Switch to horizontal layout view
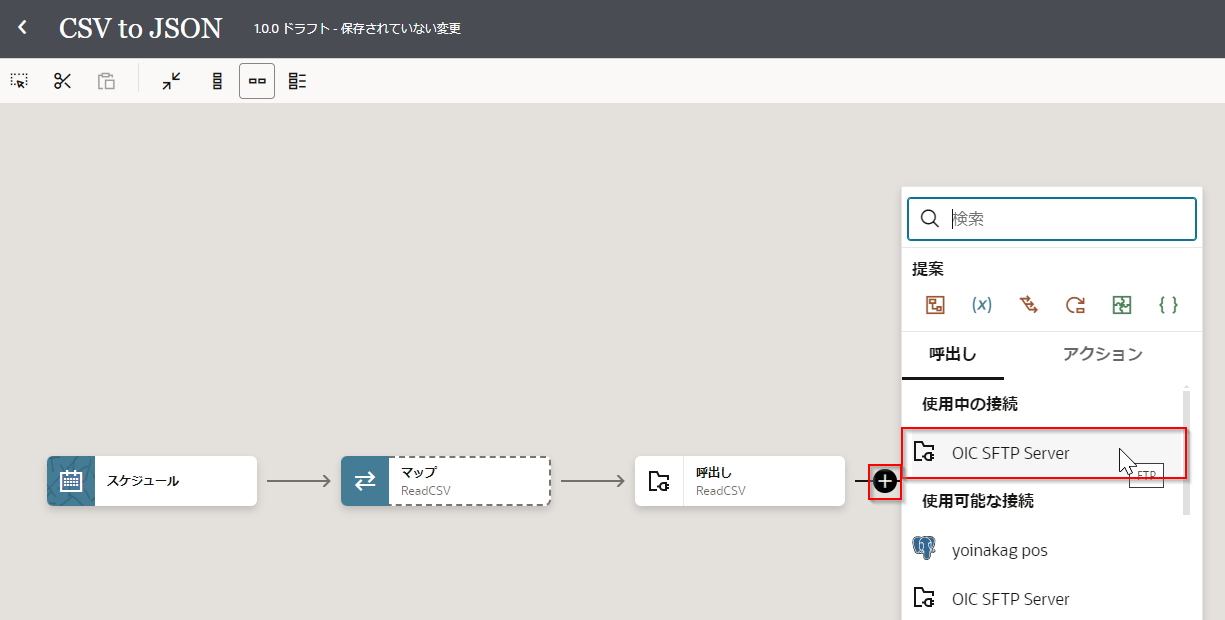This screenshot has height=620, width=1225. 257,81
